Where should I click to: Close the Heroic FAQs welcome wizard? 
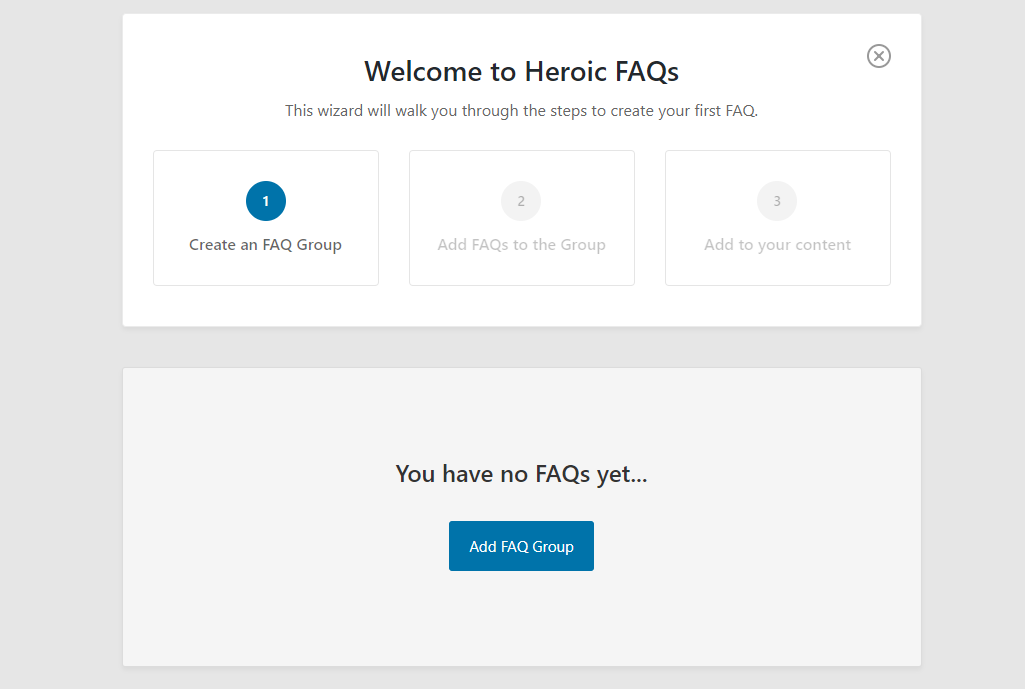tap(878, 56)
